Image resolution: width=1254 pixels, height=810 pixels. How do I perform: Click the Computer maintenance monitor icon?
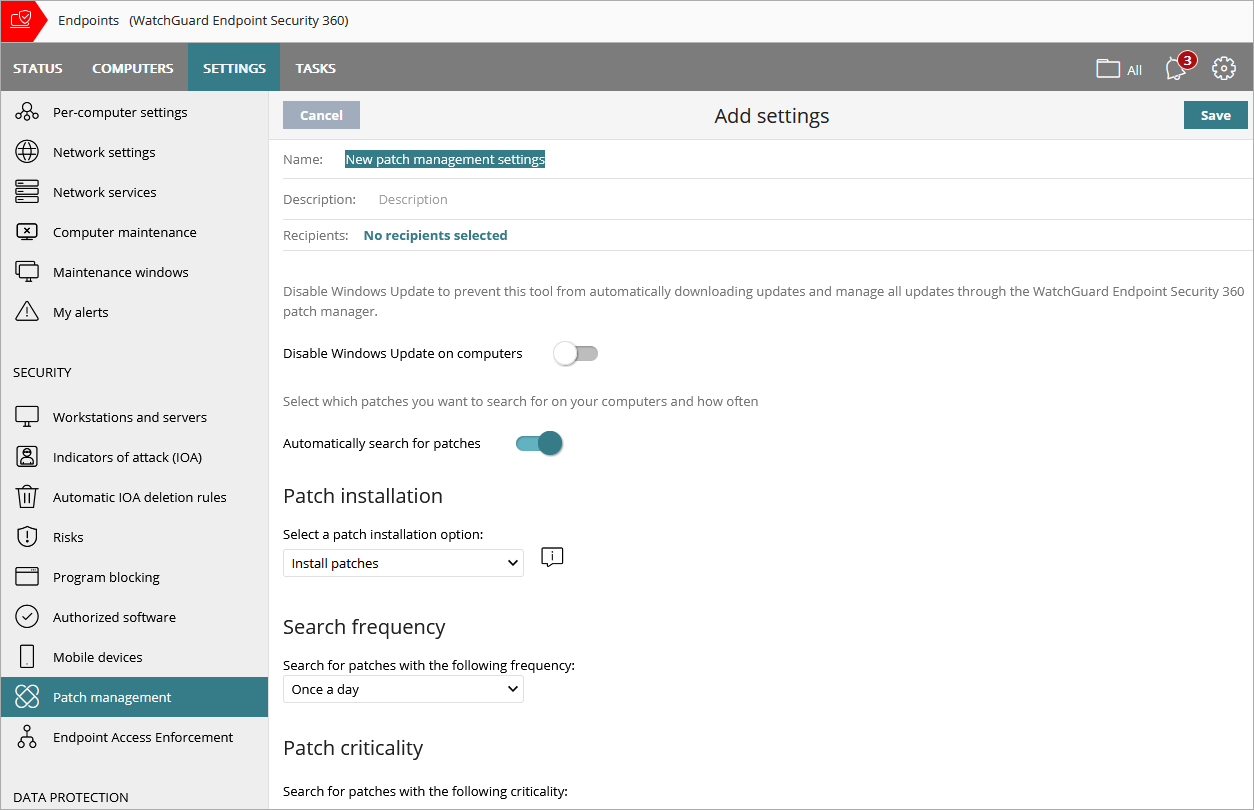point(27,232)
